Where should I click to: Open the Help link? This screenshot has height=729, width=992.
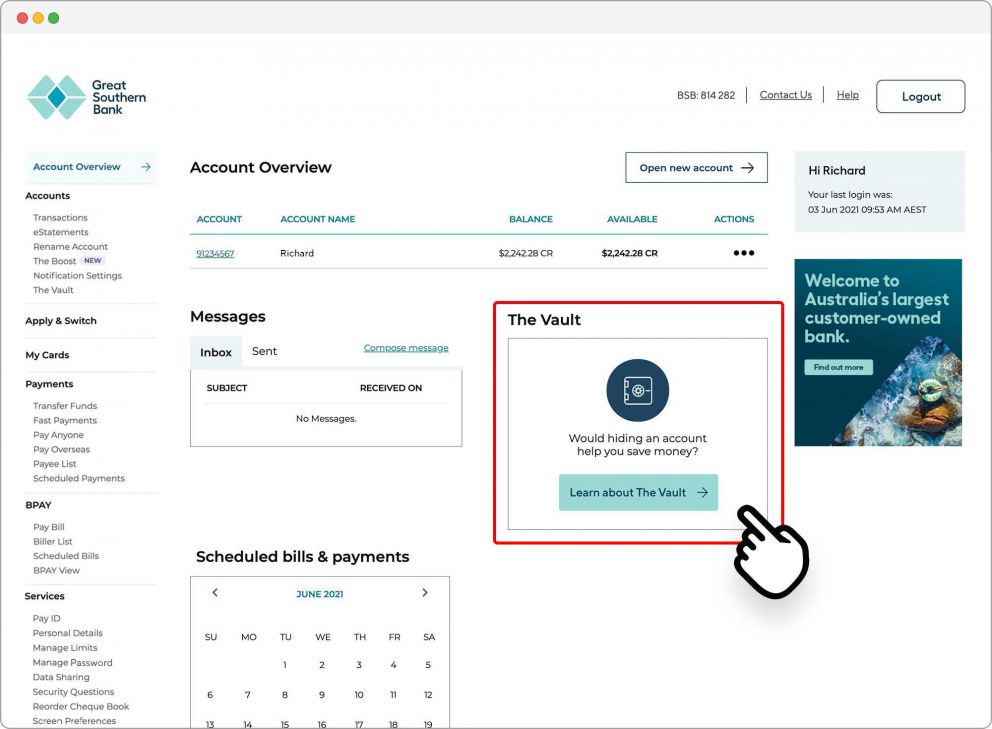click(x=847, y=95)
